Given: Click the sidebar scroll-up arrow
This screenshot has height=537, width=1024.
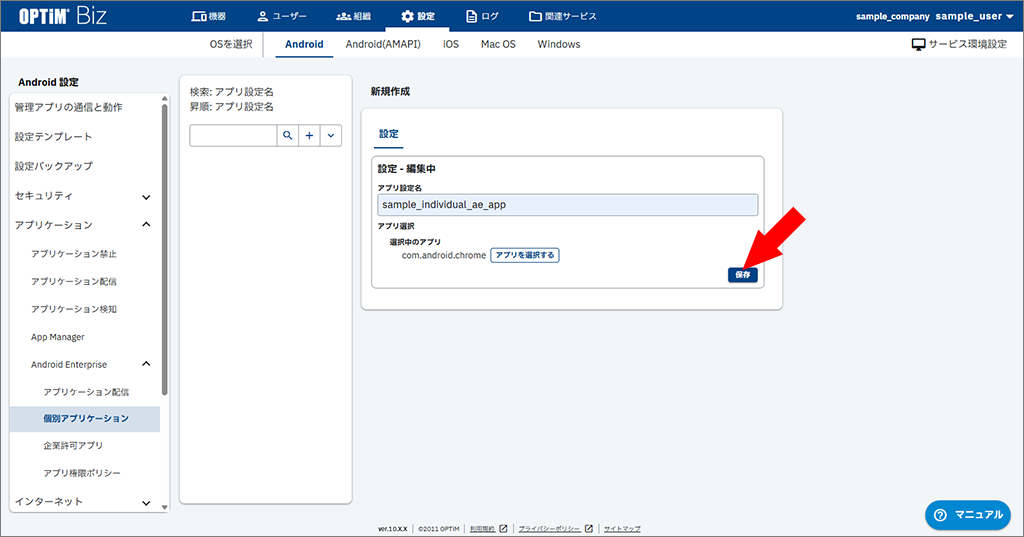Looking at the screenshot, I should pyautogui.click(x=165, y=99).
